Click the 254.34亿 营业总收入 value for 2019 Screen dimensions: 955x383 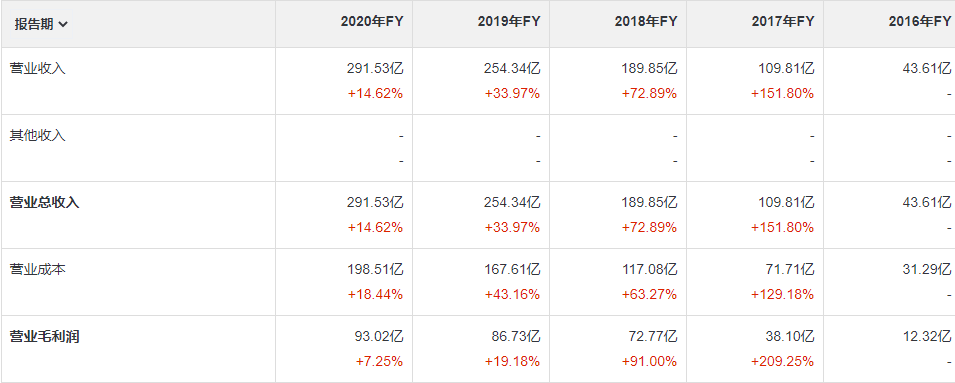click(512, 202)
